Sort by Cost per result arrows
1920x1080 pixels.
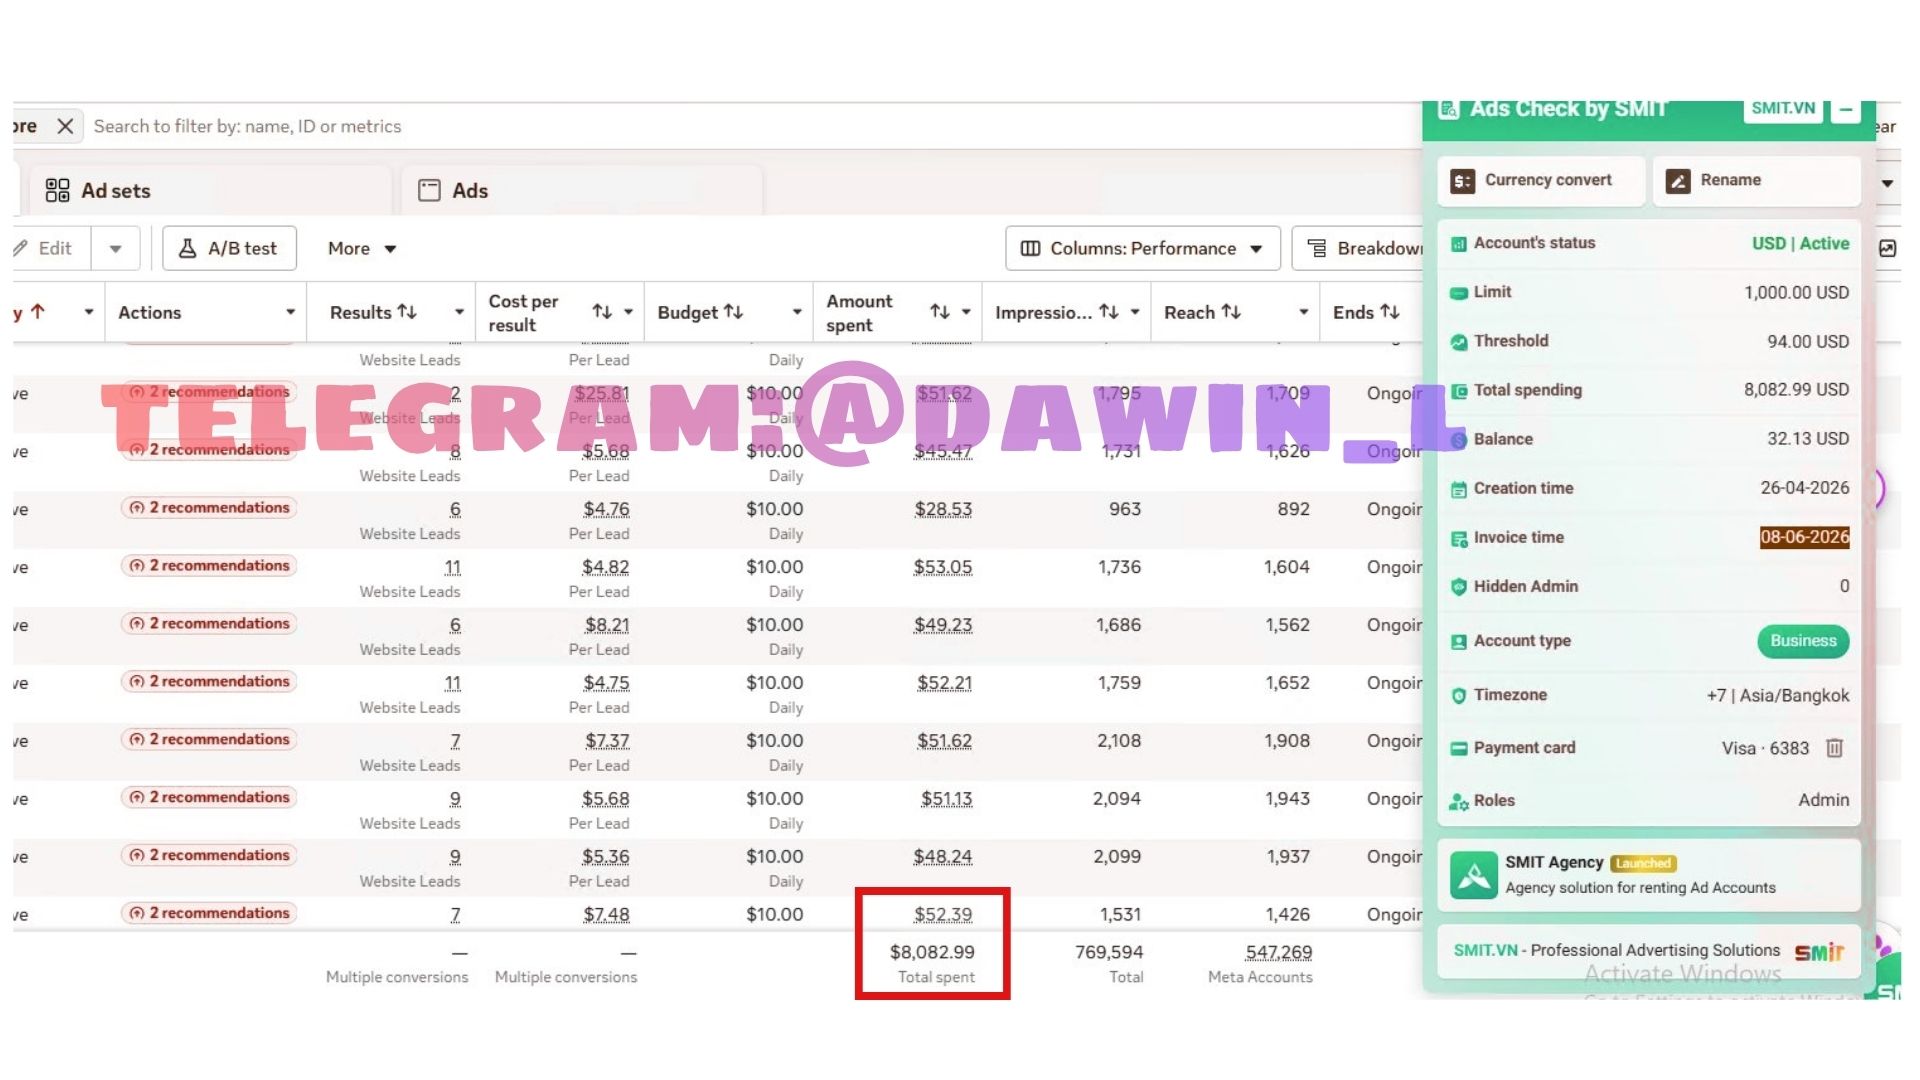[x=602, y=312]
